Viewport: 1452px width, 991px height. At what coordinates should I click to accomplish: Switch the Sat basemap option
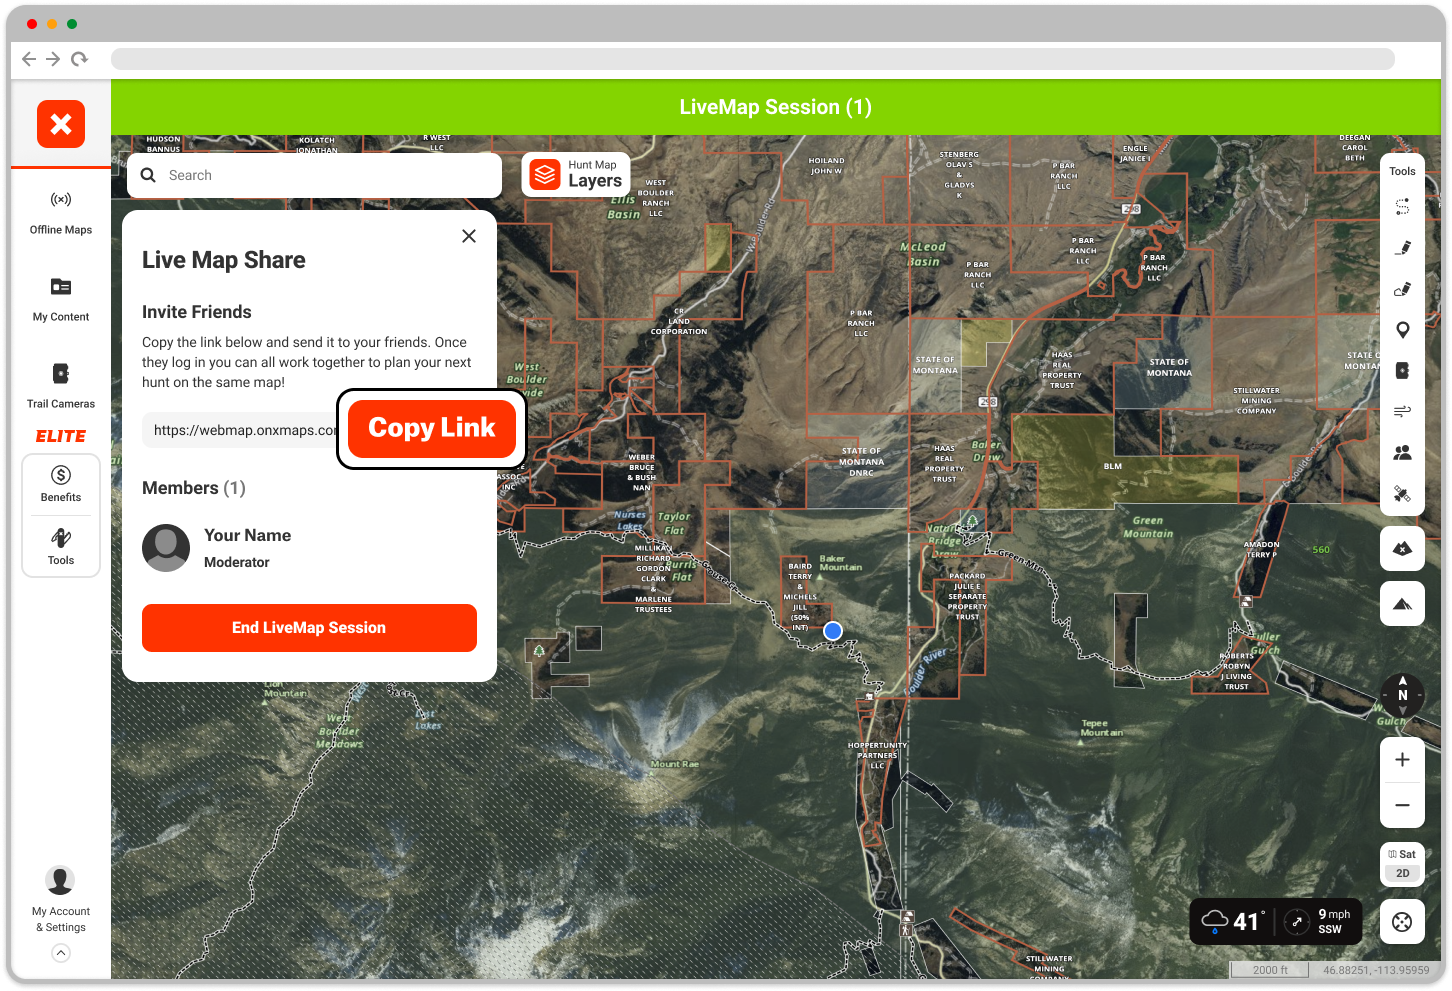(1402, 854)
